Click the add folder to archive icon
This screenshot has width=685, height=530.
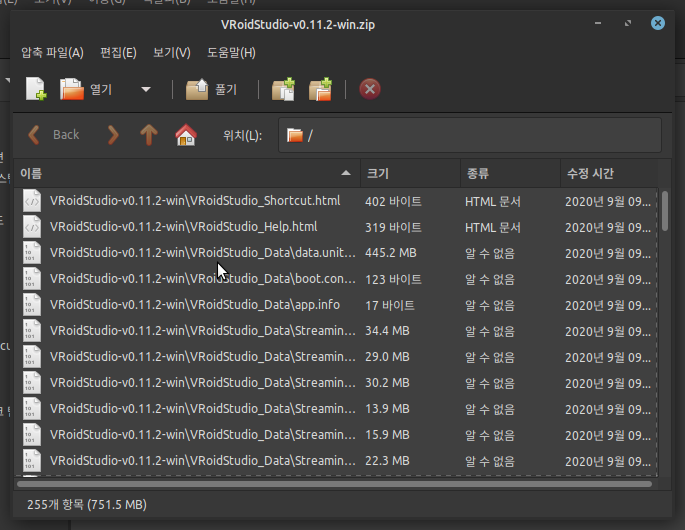pyautogui.click(x=320, y=89)
